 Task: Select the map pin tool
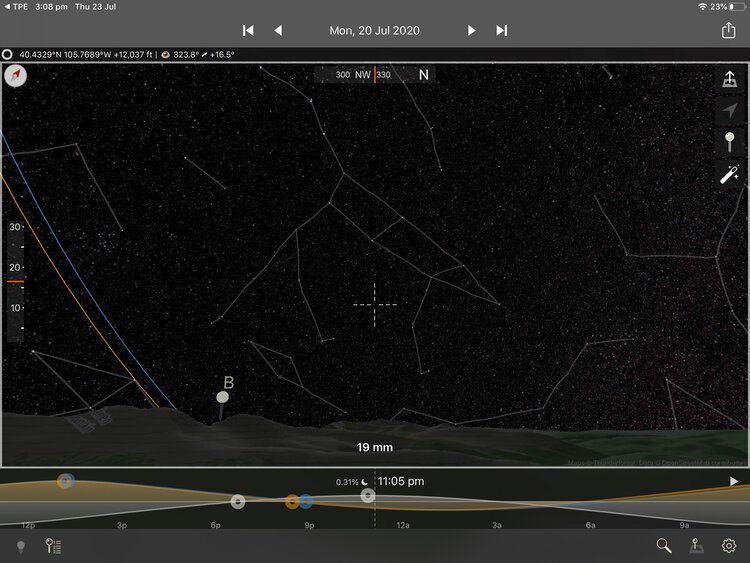point(730,143)
